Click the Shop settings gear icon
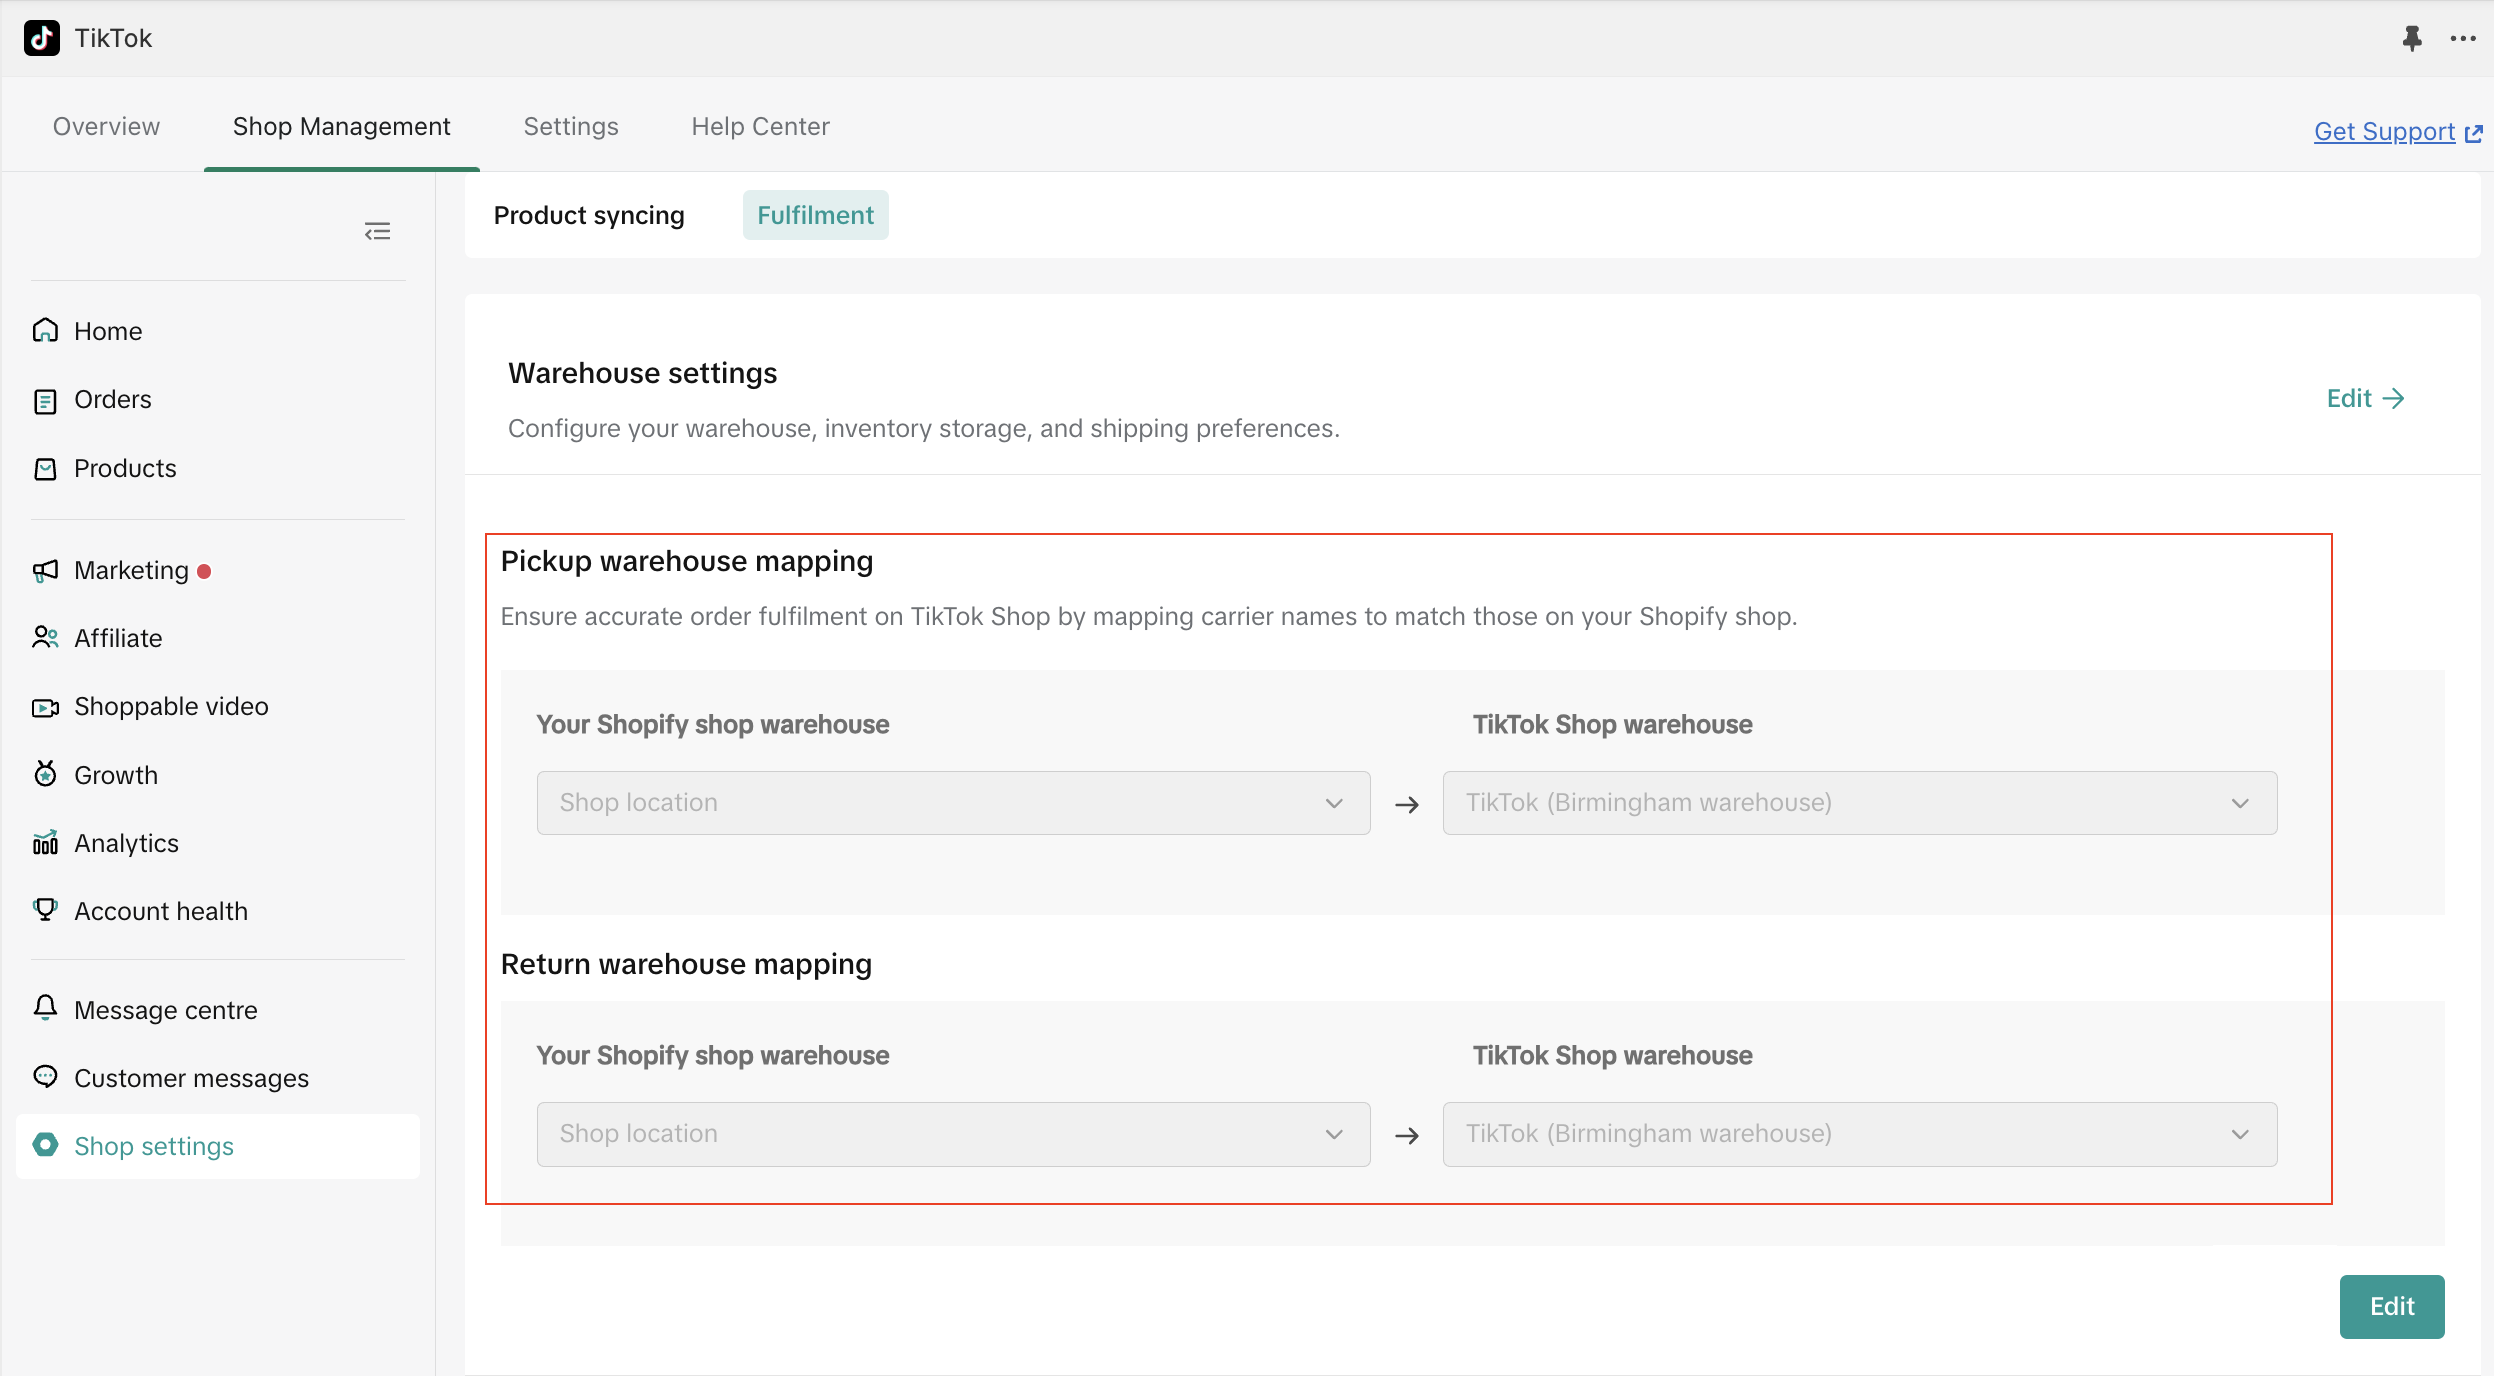2494x1376 pixels. click(45, 1144)
